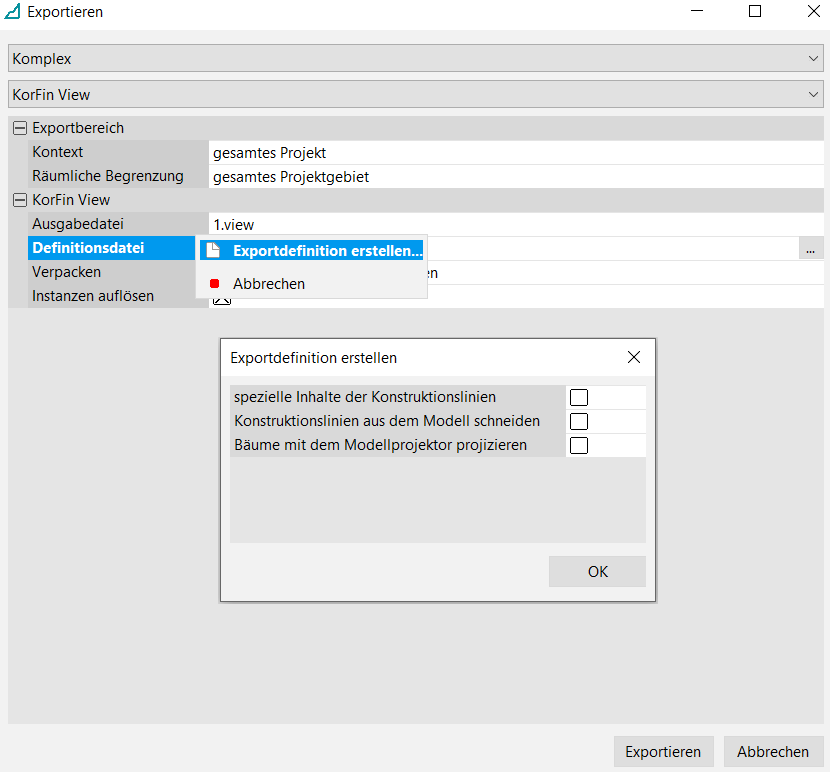Click the Exportieren button at bottom
The height and width of the screenshot is (772, 830).
[663, 752]
